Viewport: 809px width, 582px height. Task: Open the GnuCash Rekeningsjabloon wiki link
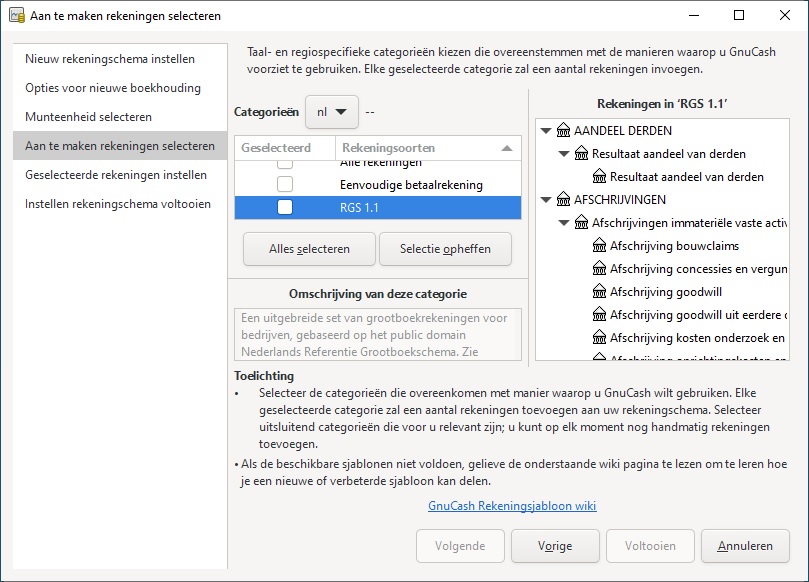tap(512, 506)
